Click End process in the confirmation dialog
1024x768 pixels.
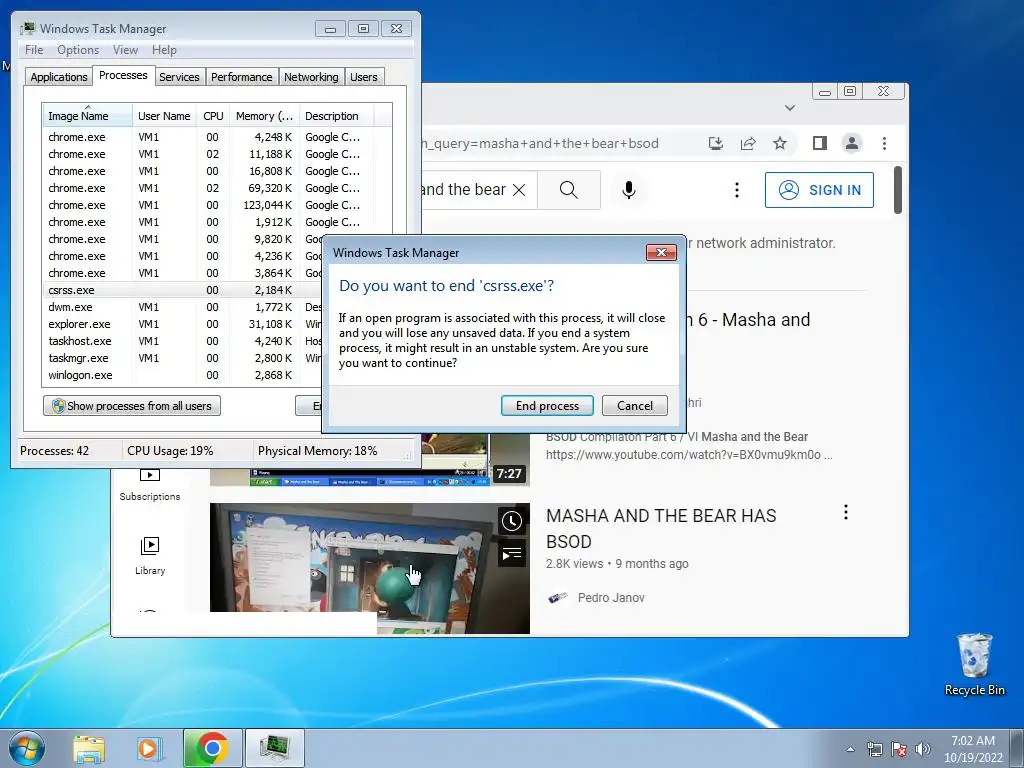(x=547, y=406)
